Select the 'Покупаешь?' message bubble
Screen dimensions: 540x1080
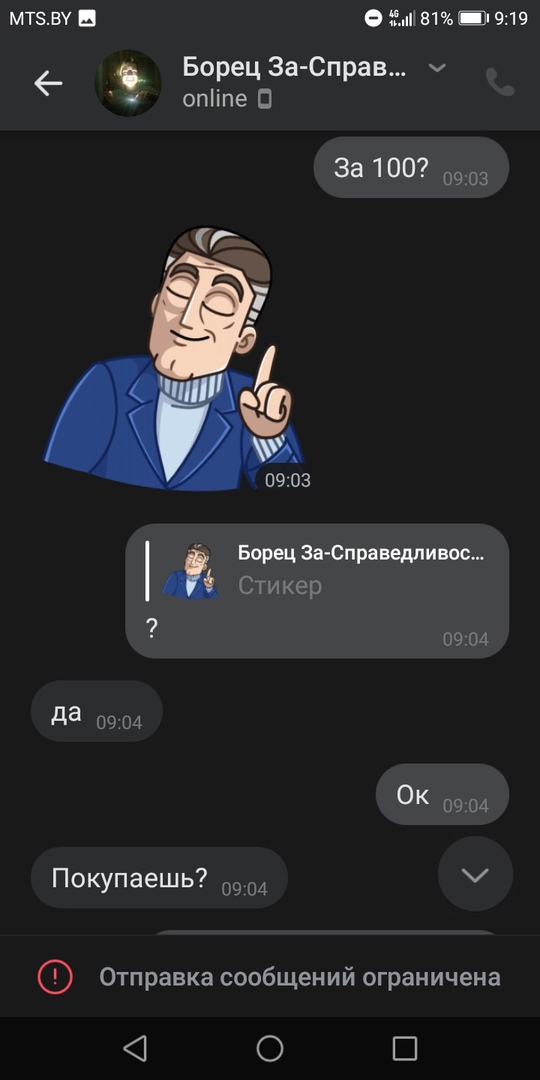click(x=159, y=878)
